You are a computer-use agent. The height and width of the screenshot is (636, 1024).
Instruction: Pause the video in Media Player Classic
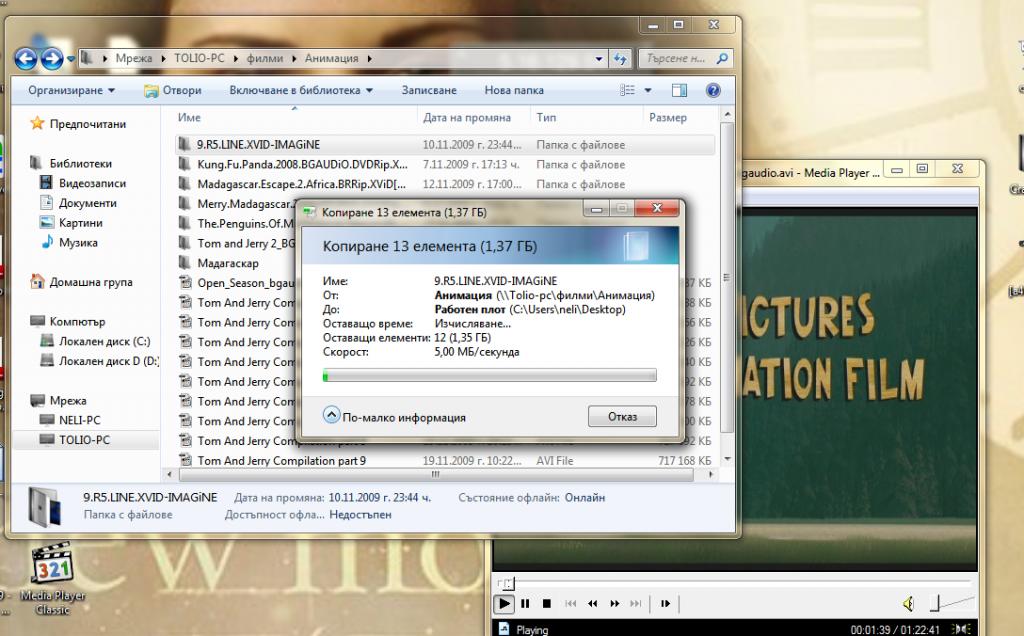tap(525, 604)
